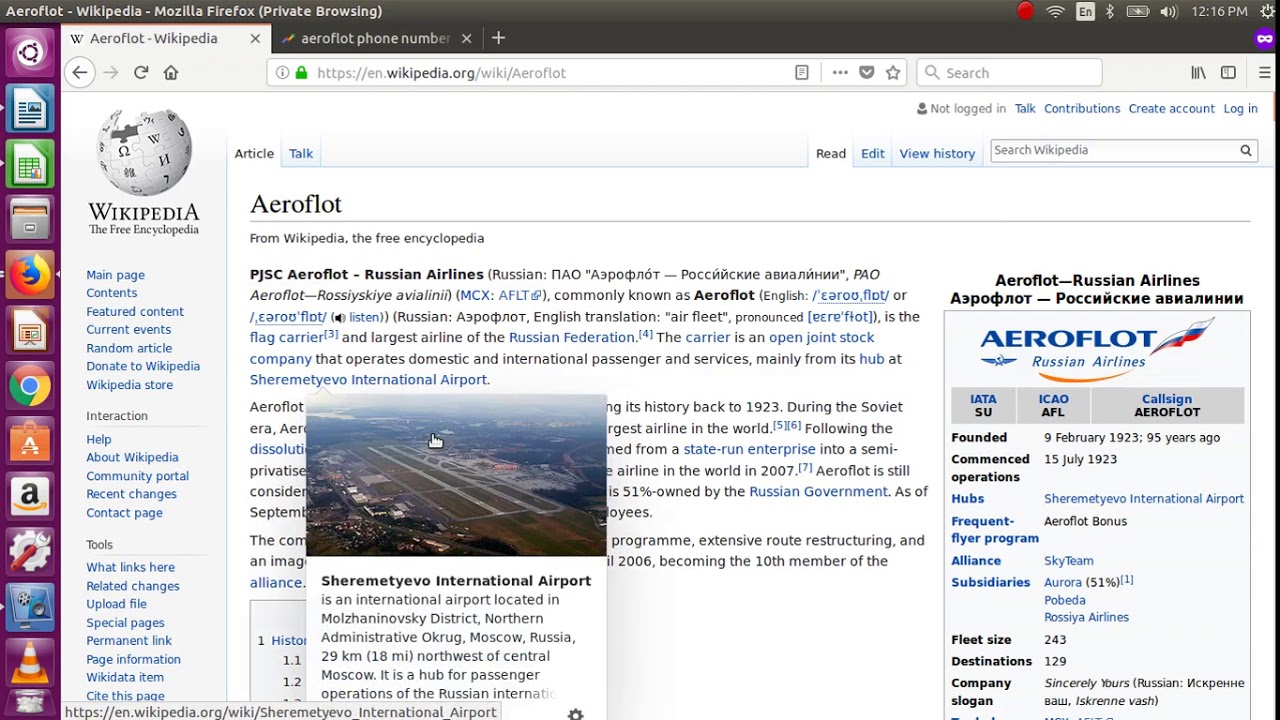The height and width of the screenshot is (720, 1280).
Task: Open Main page sidebar link
Action: [115, 275]
